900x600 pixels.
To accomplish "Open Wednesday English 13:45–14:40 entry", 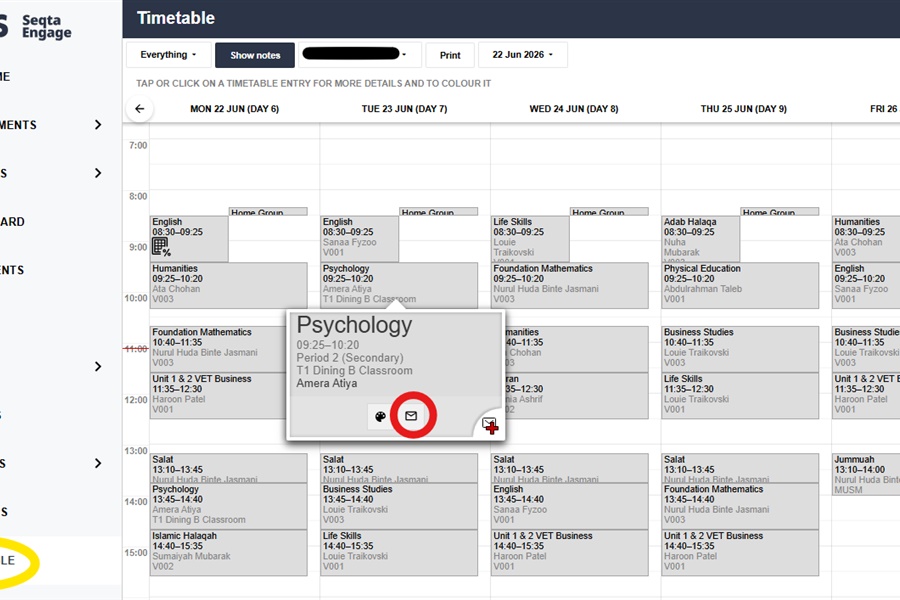I will pos(570,506).
